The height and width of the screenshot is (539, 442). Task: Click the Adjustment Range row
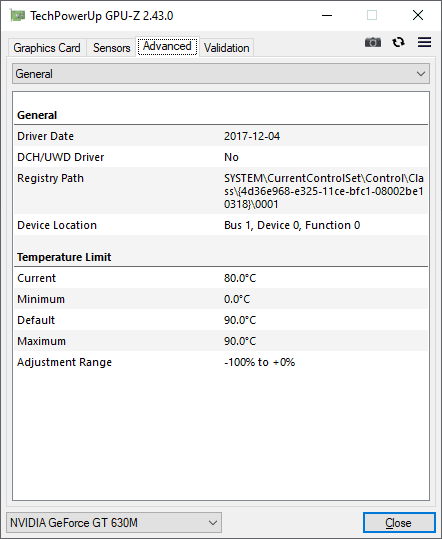(221, 362)
